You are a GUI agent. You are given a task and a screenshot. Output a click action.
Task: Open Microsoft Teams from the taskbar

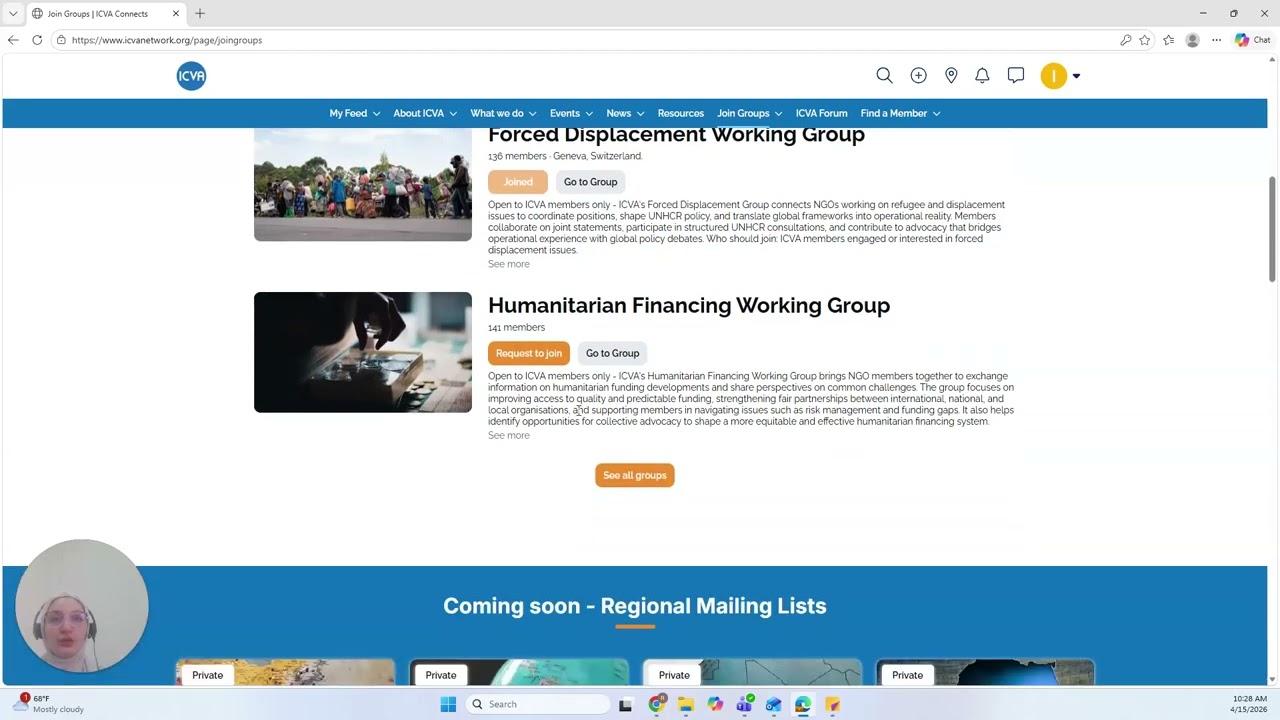tap(744, 704)
